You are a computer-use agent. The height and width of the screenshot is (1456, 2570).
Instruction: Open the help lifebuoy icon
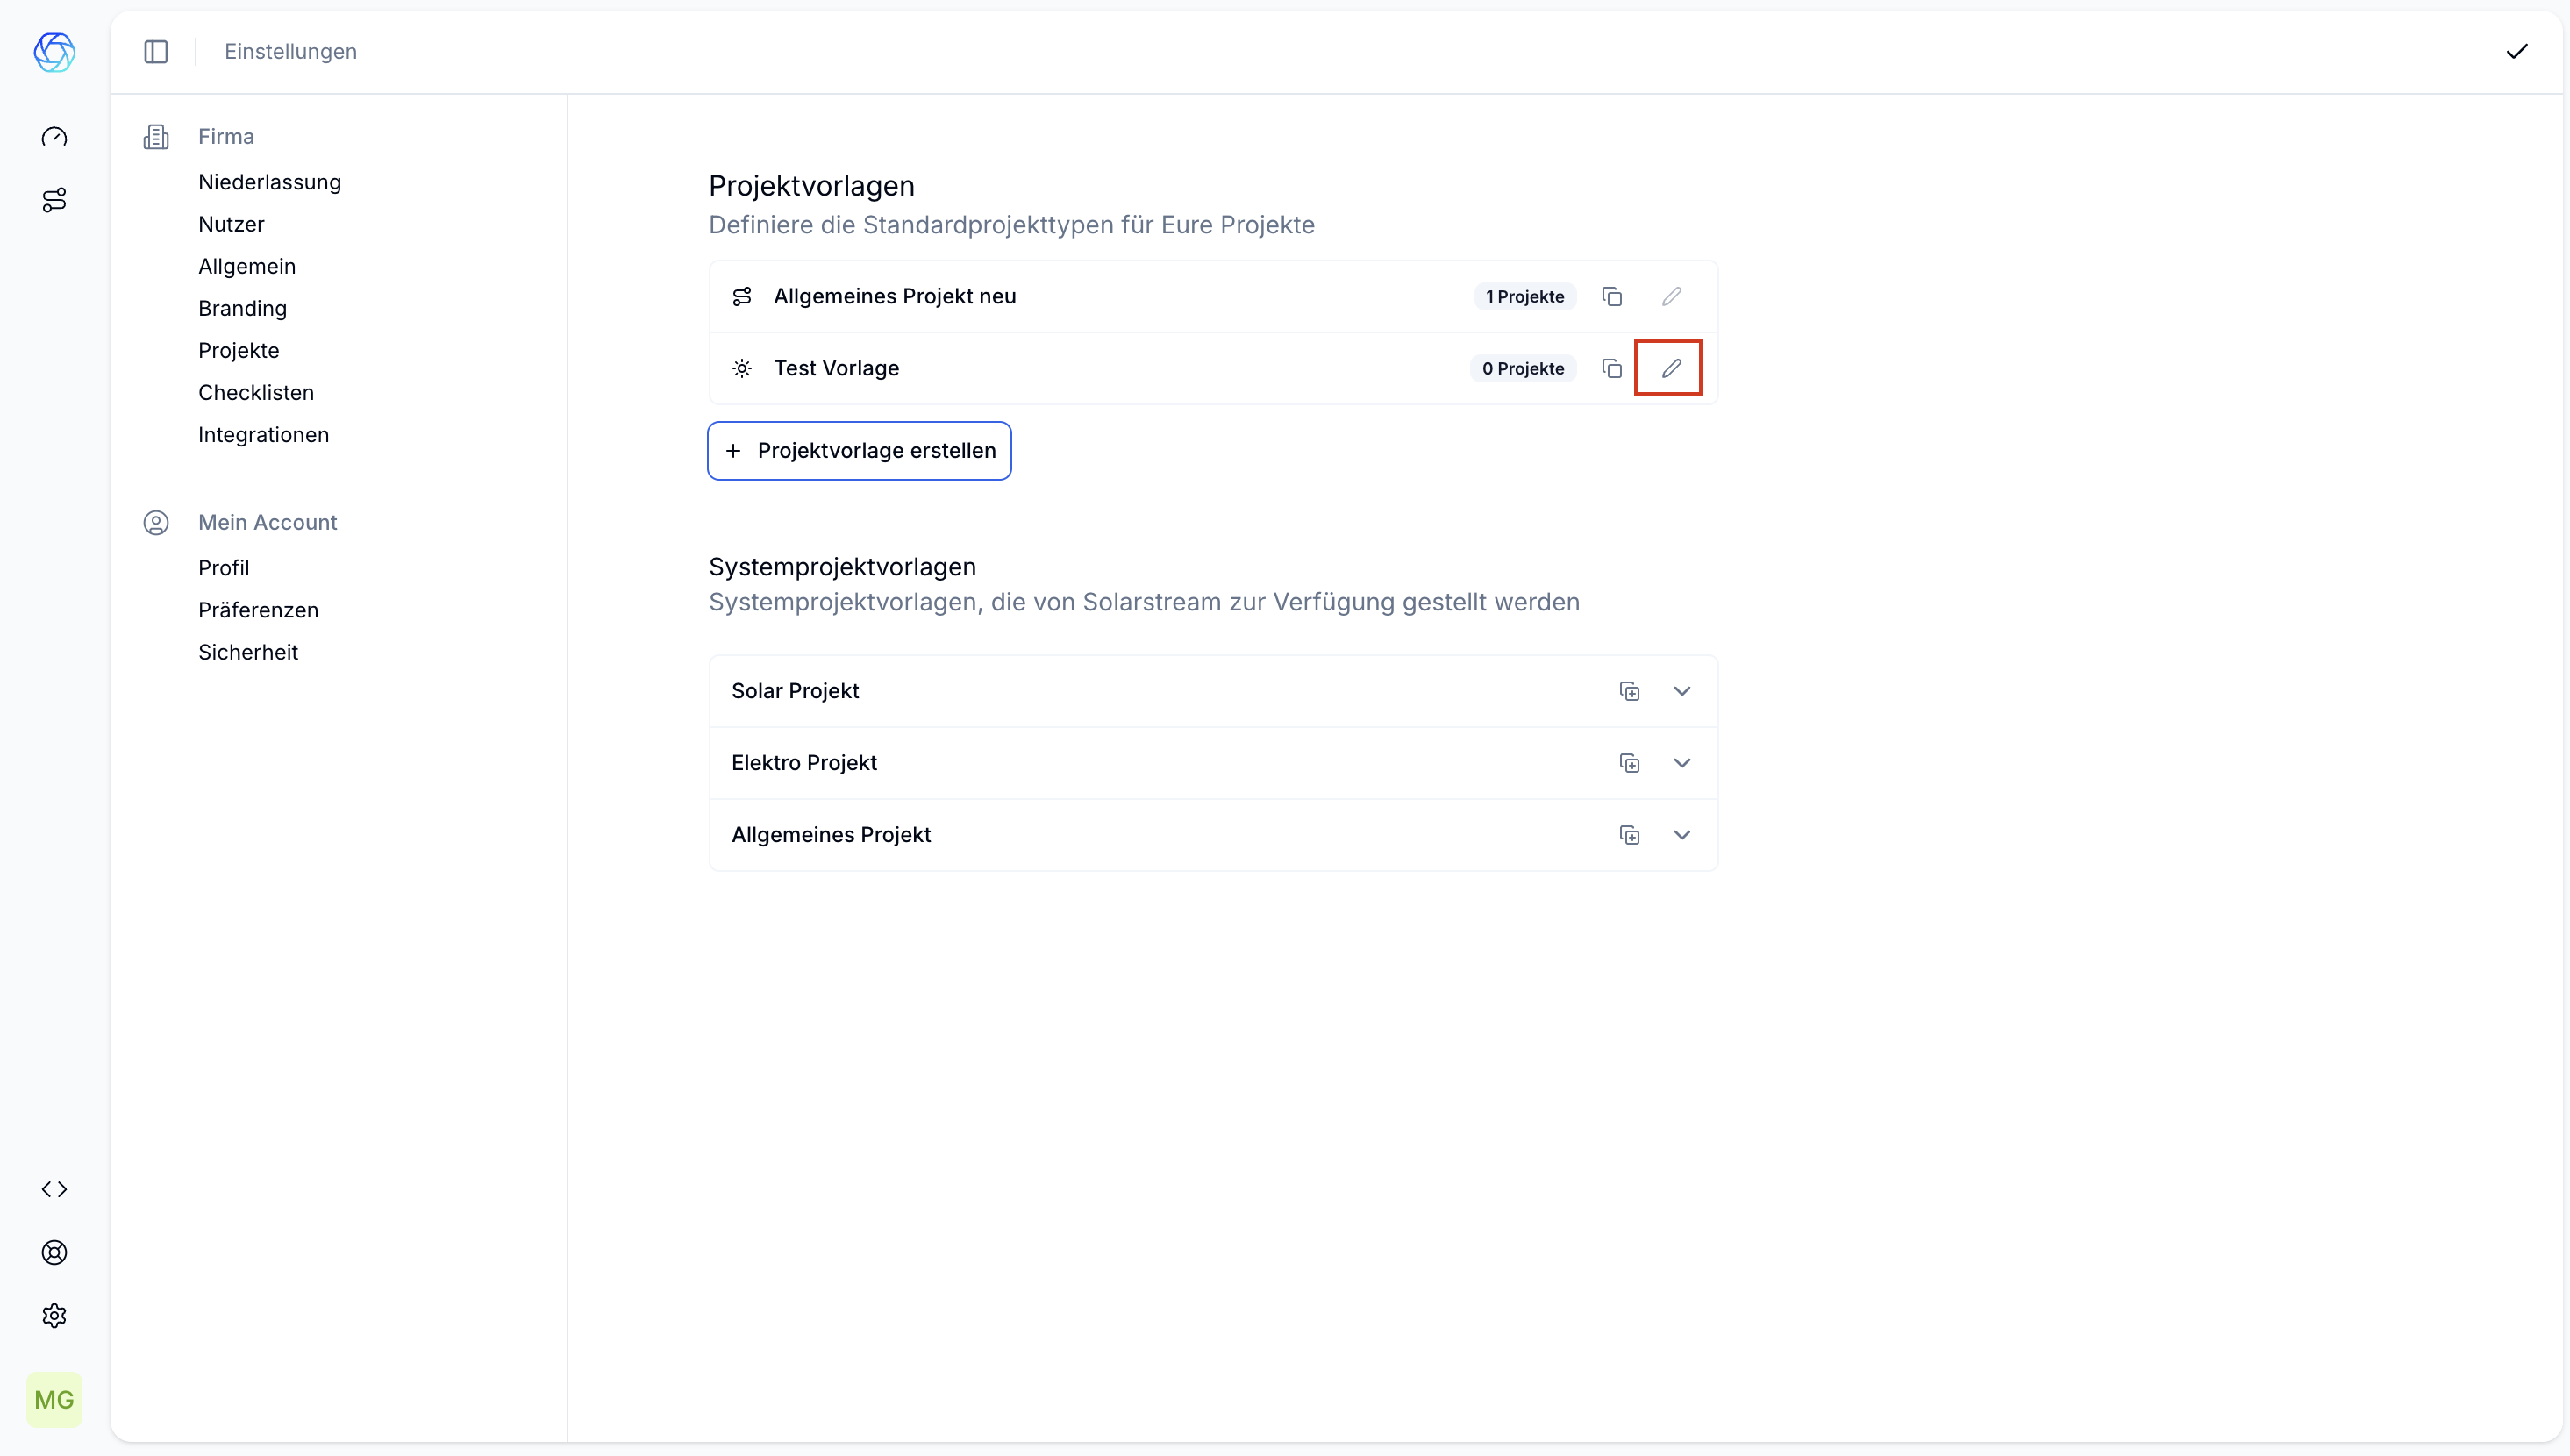pos(54,1252)
